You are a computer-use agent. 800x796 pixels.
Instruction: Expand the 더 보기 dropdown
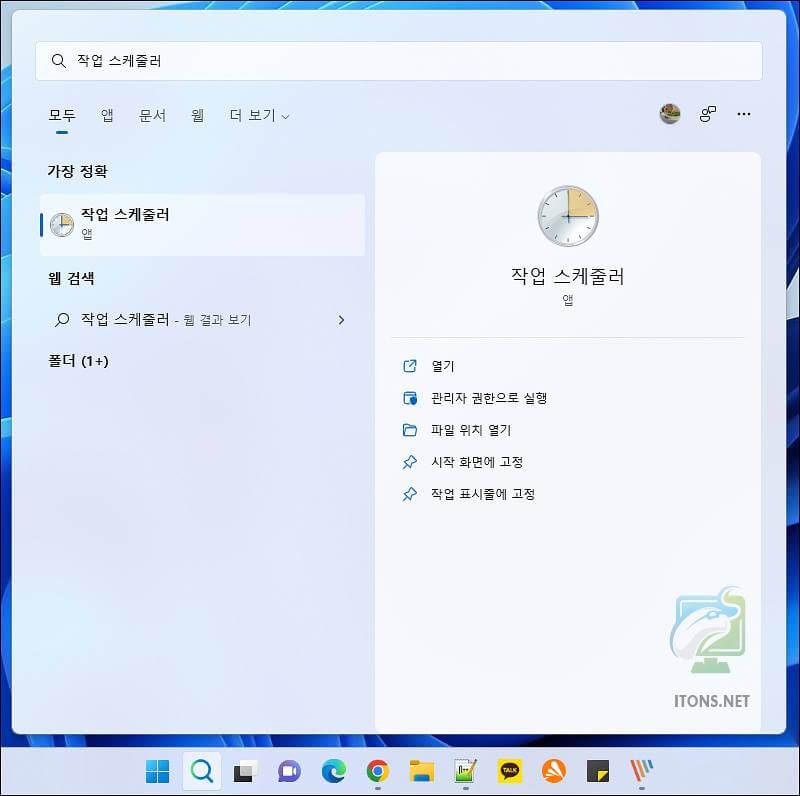point(259,115)
